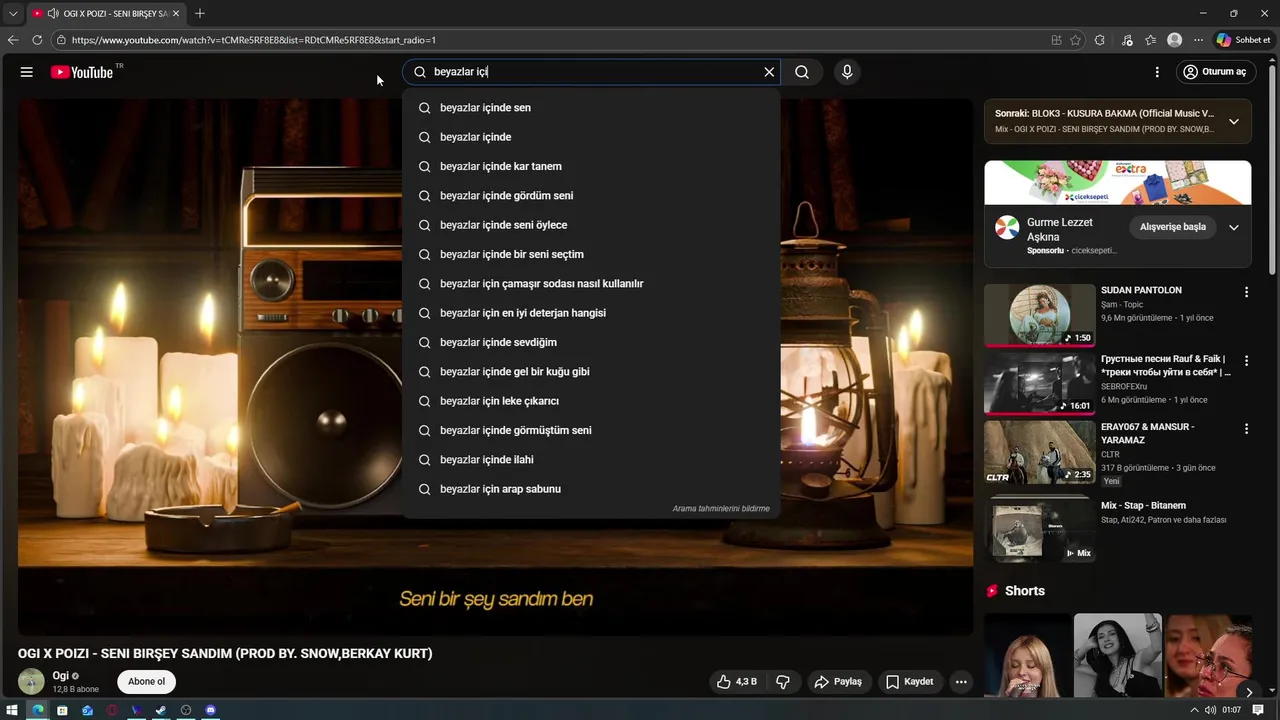Advance the Shorts shelf with next arrow

click(x=1248, y=692)
